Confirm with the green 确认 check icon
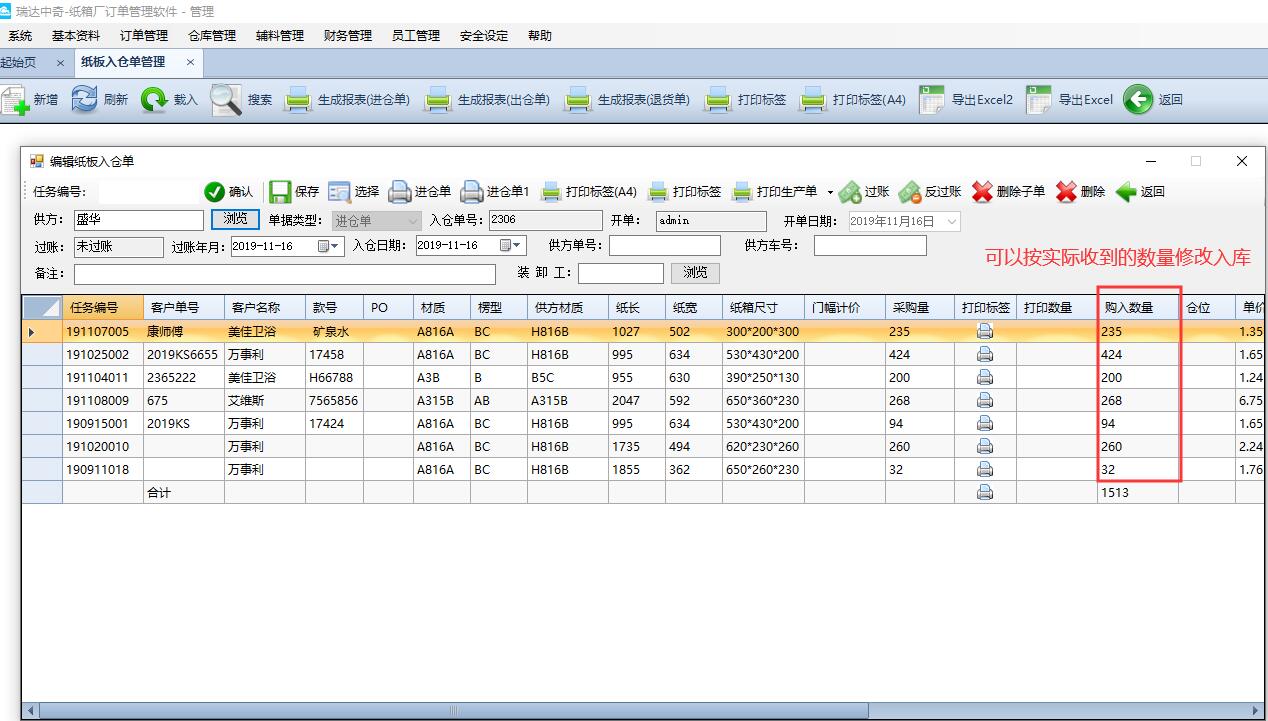This screenshot has height=721, width=1268. click(214, 192)
